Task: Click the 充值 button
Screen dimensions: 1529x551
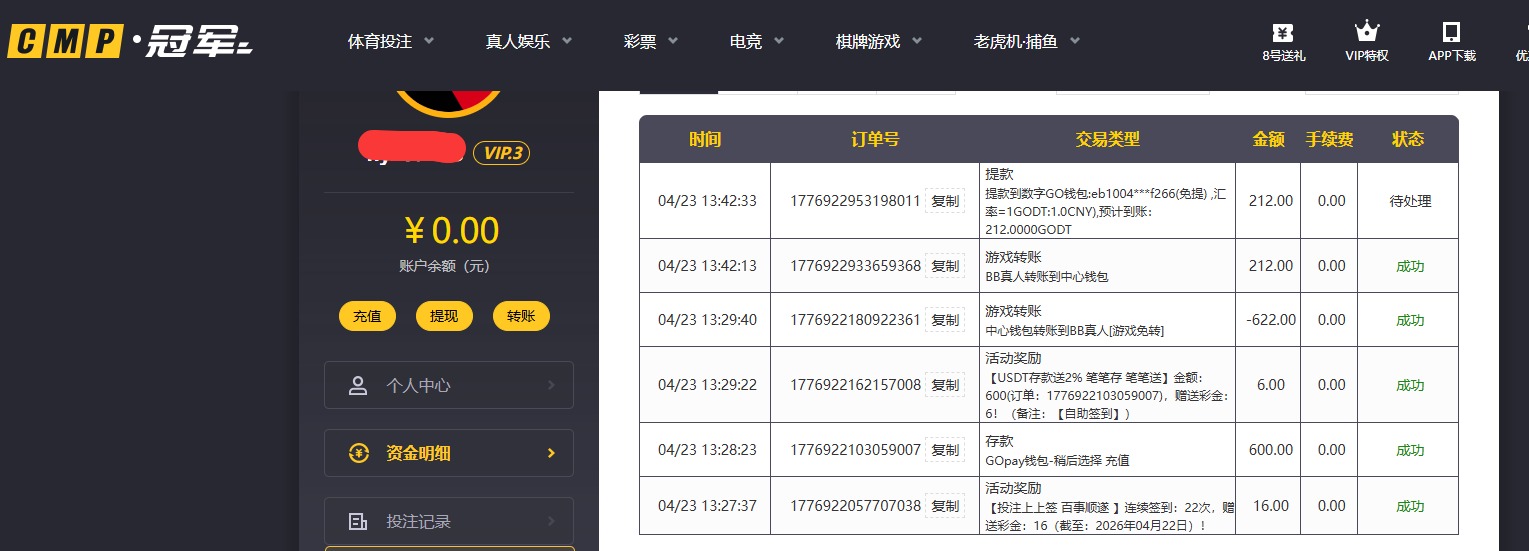Action: pos(367,316)
